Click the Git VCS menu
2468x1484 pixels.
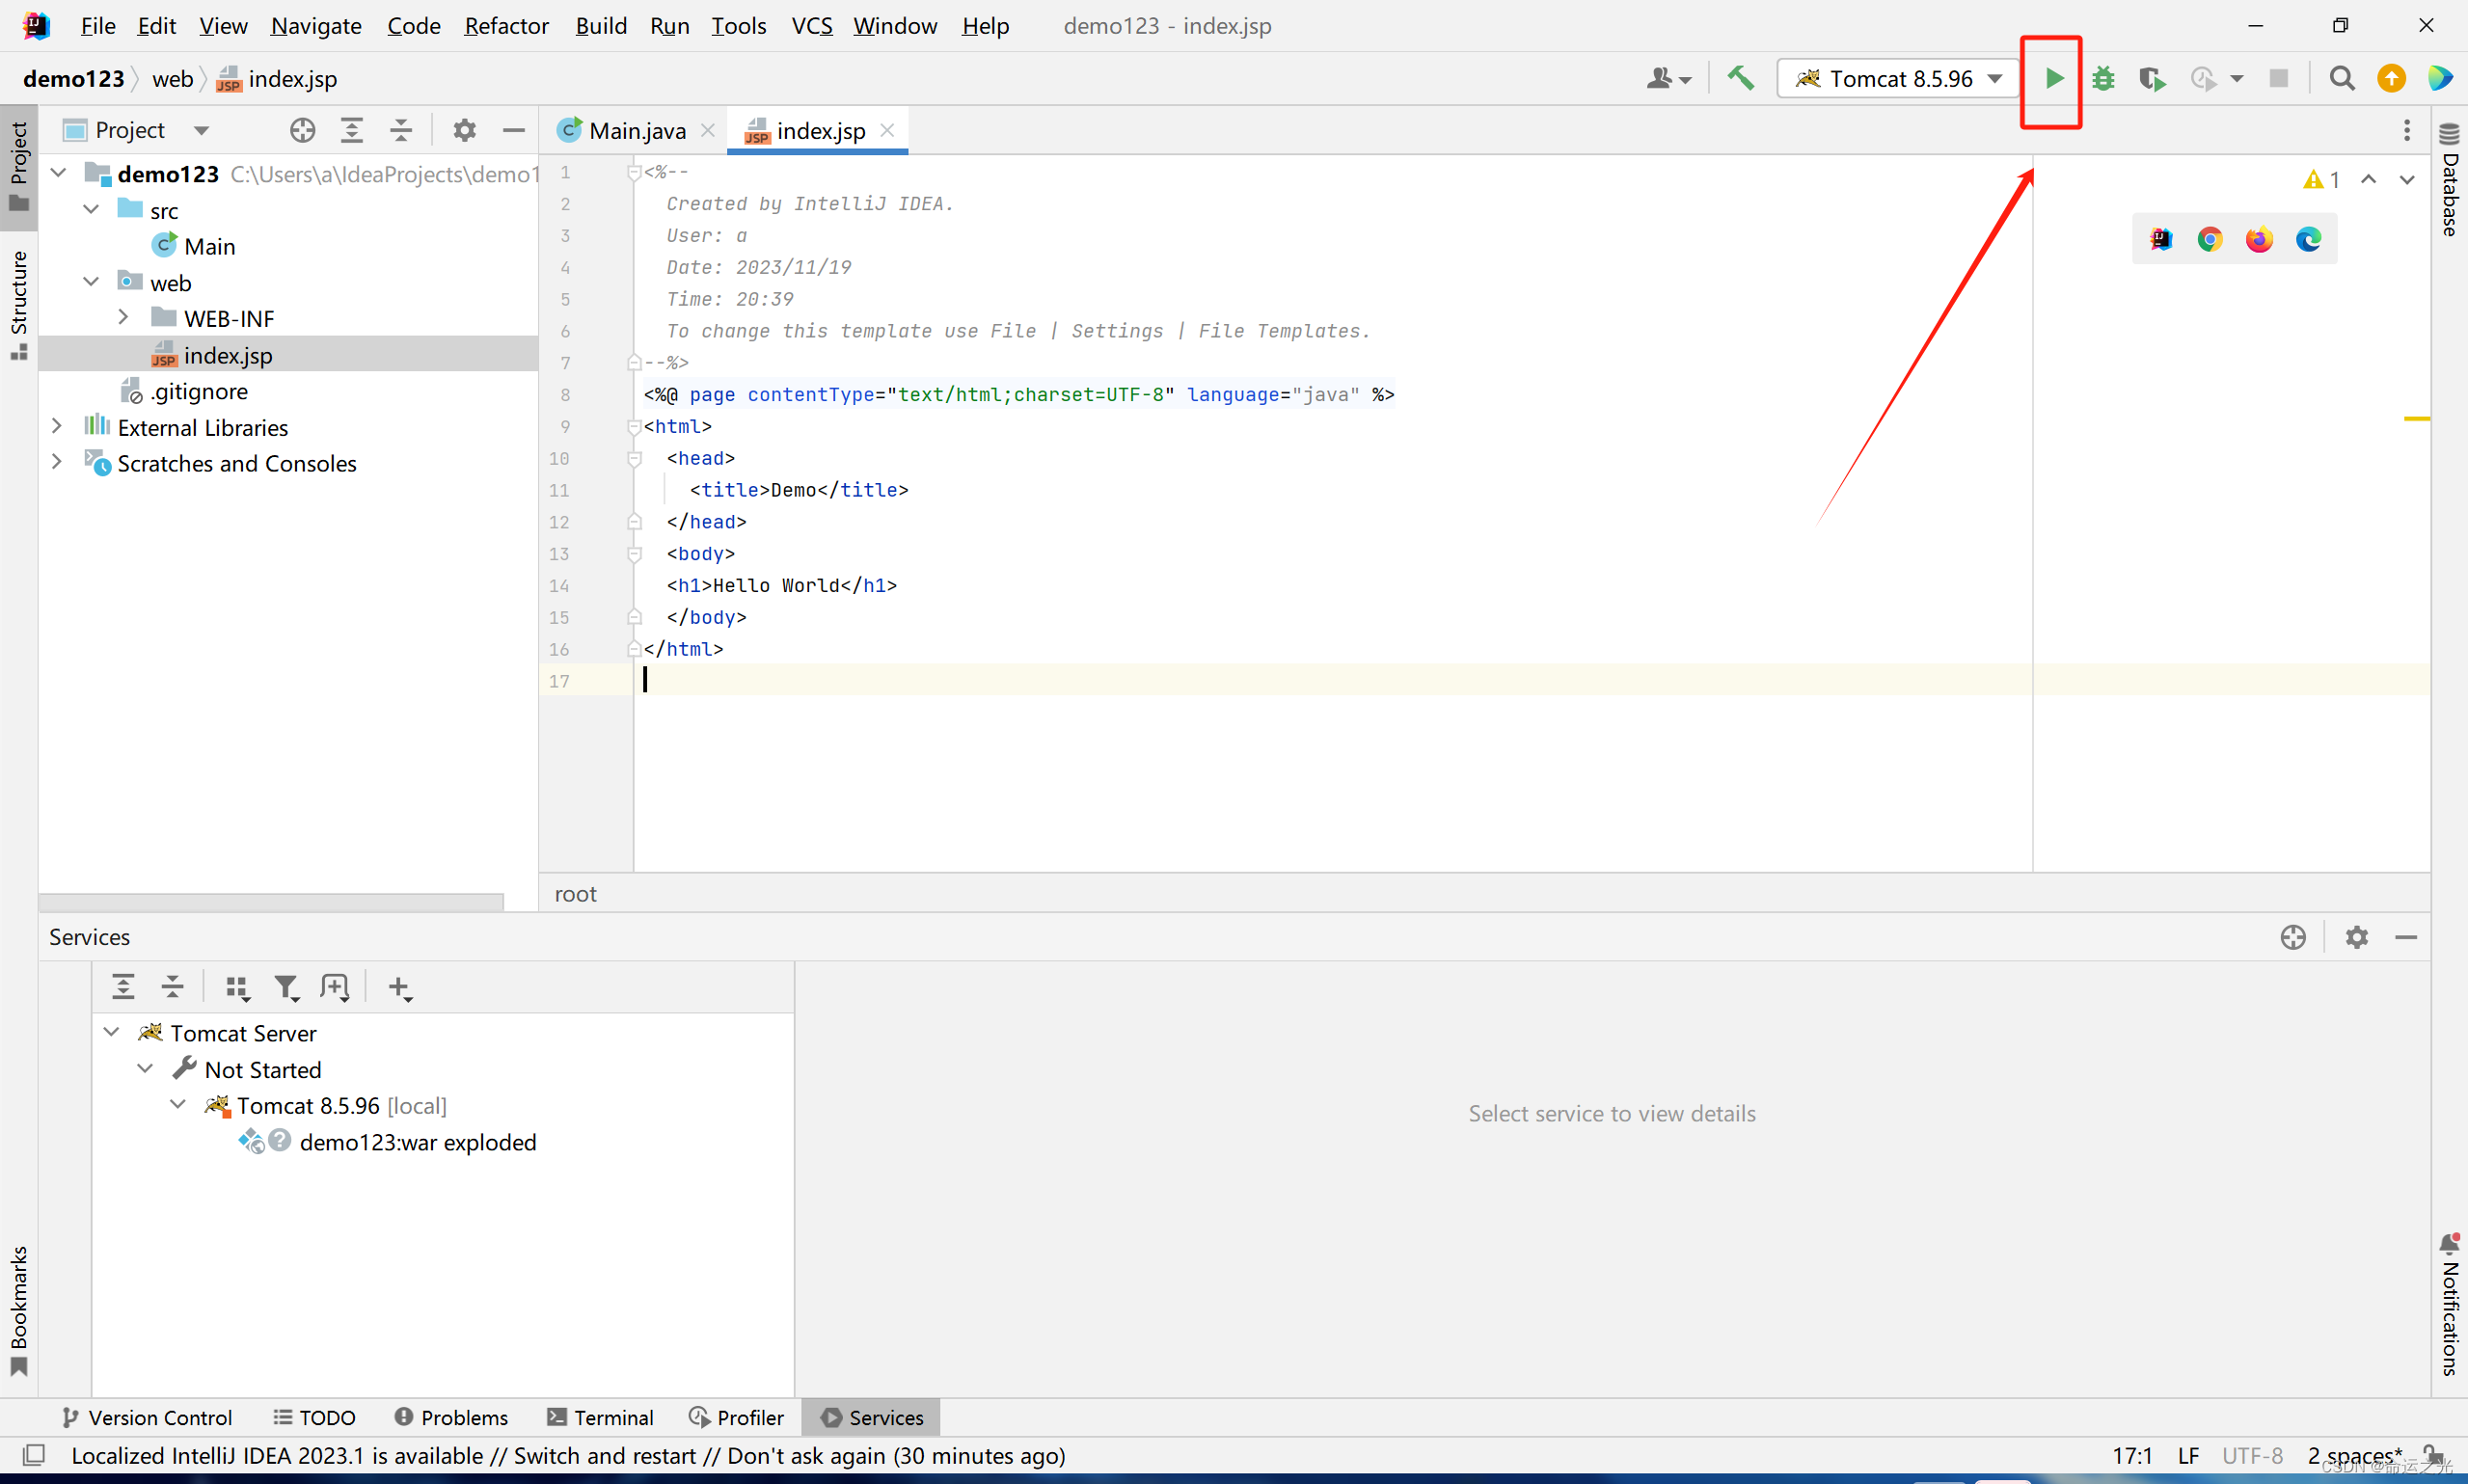point(809,25)
